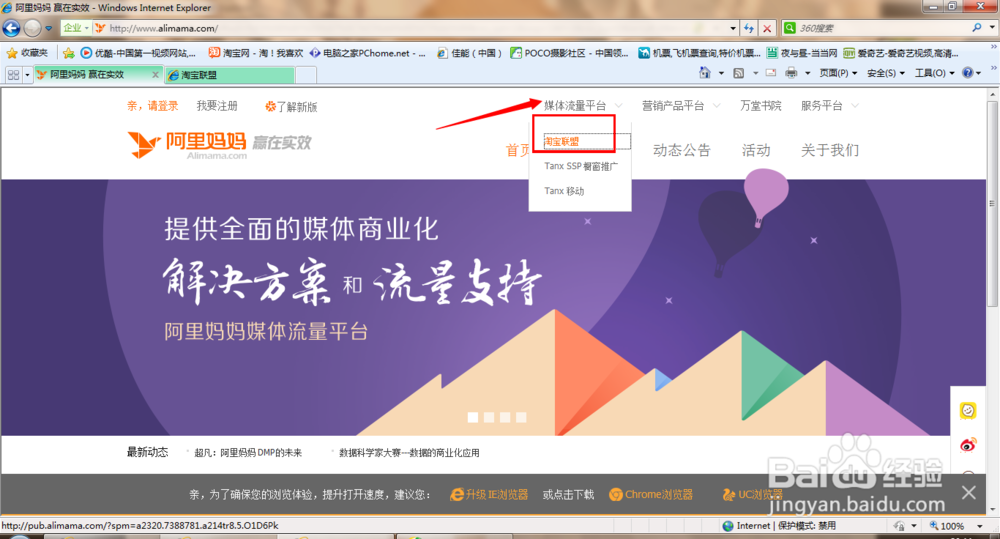Image resolution: width=1000 pixels, height=539 pixels.
Task: Open the POCO摄影社区 bookmark
Action: click(x=570, y=53)
